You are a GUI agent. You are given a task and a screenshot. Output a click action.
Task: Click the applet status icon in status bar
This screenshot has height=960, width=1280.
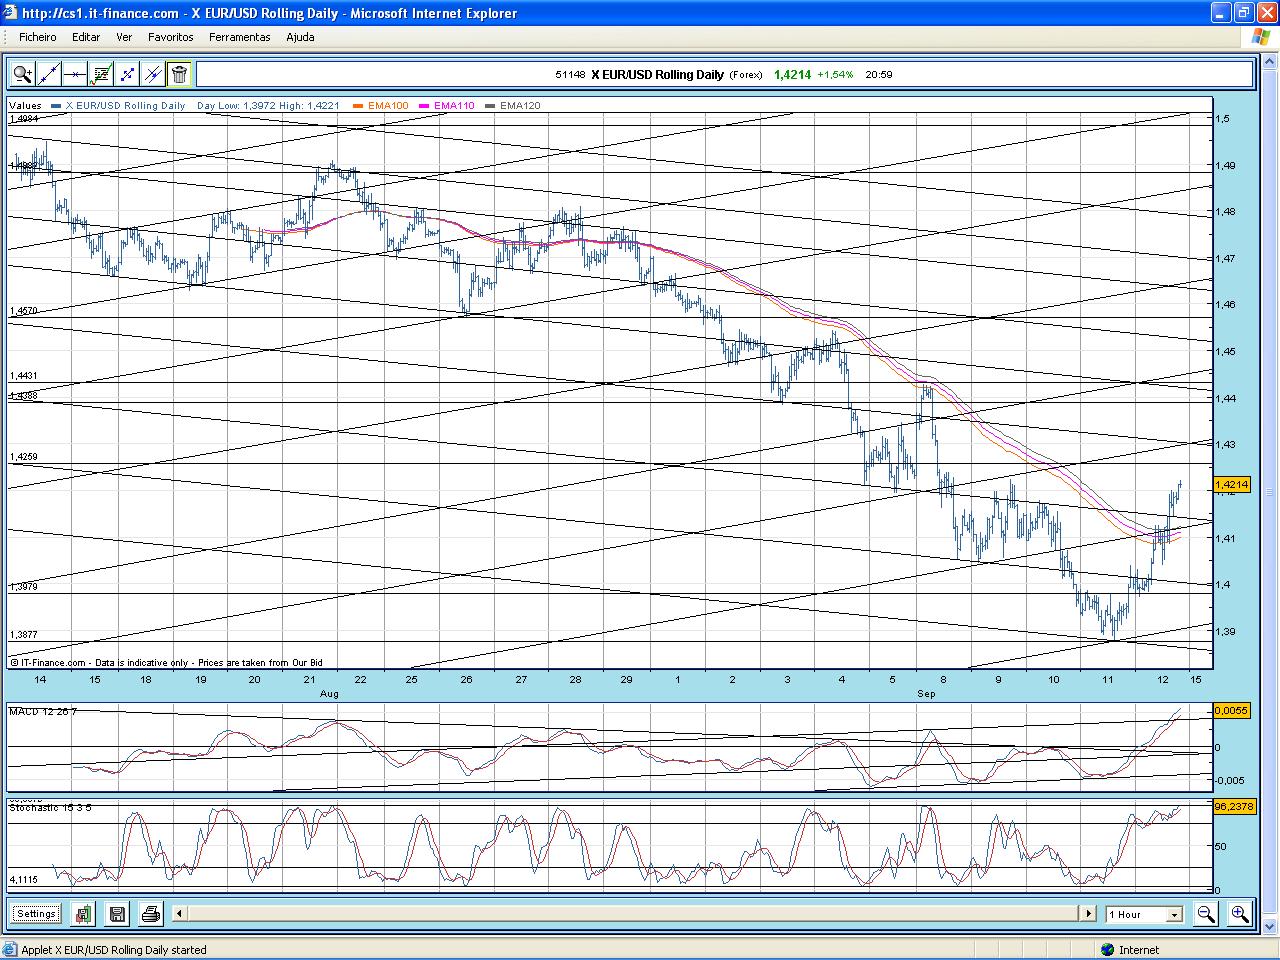click(10, 950)
